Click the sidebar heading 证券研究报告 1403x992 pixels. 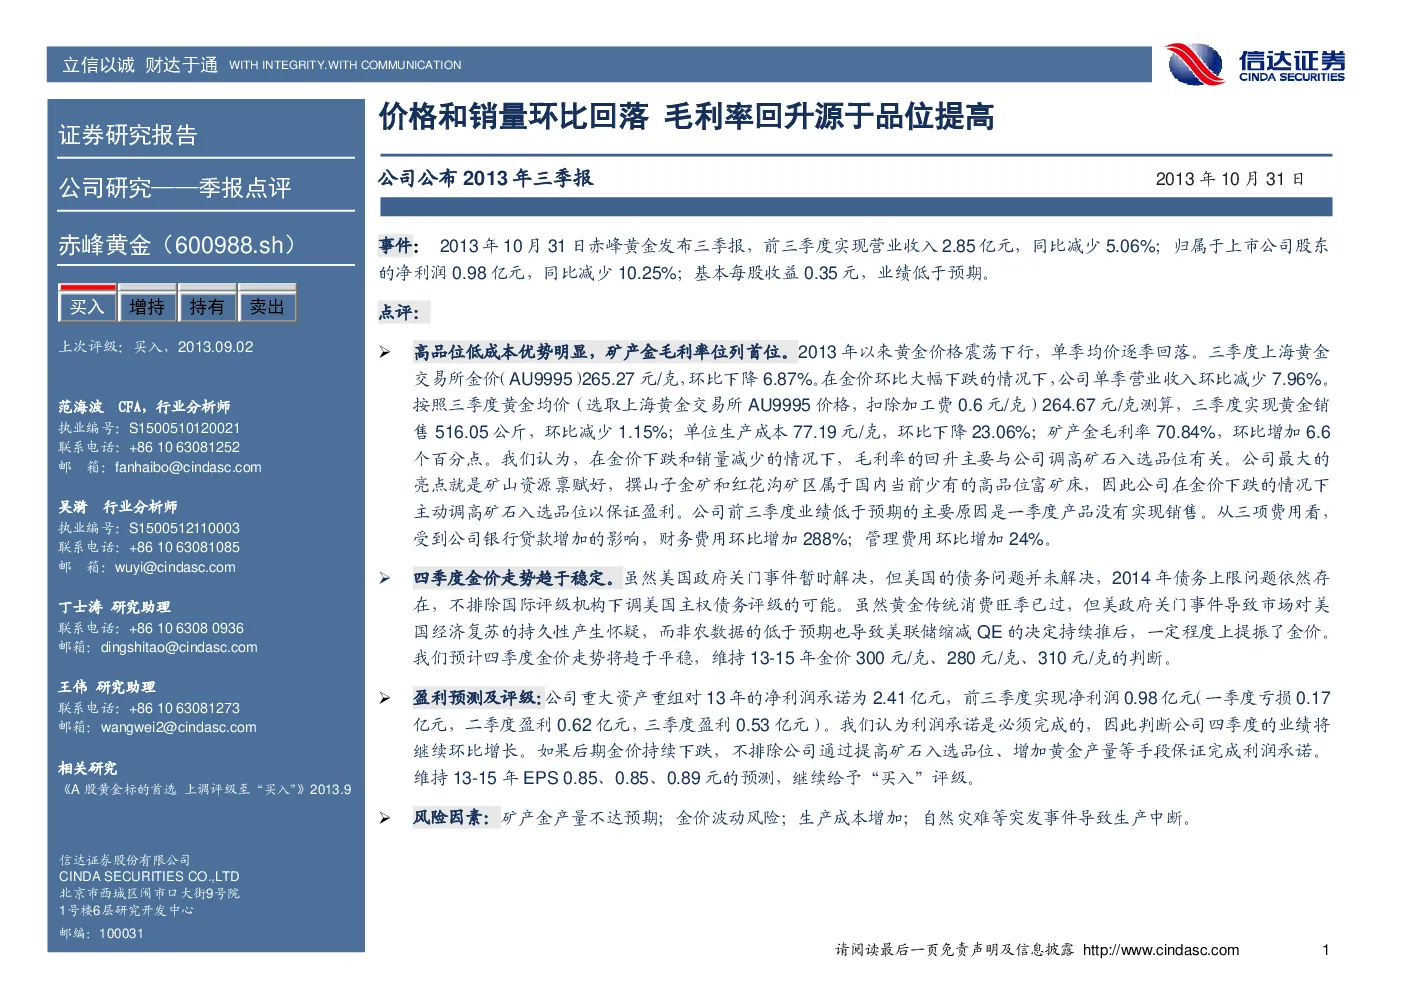click(x=128, y=135)
